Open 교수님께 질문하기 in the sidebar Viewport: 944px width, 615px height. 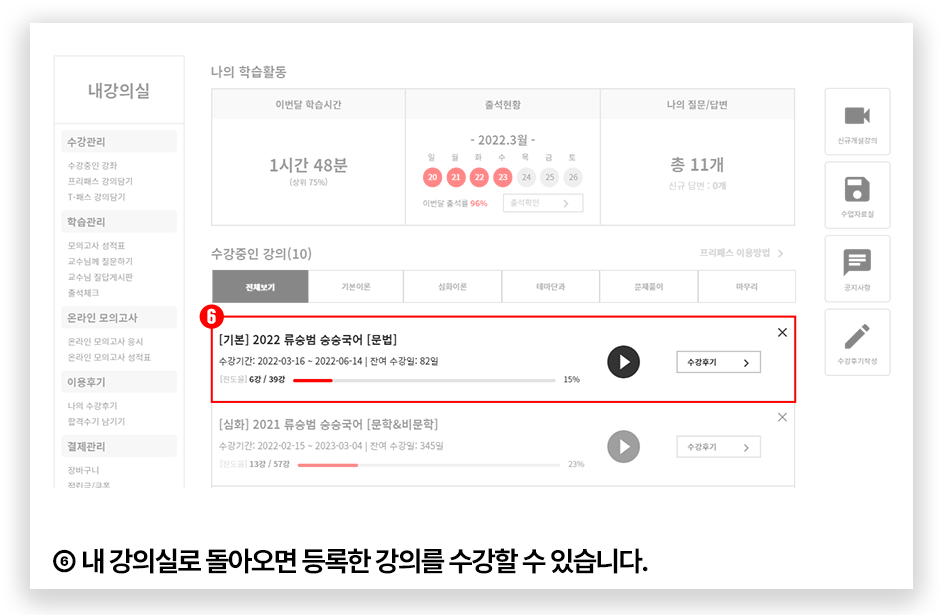click(x=100, y=261)
